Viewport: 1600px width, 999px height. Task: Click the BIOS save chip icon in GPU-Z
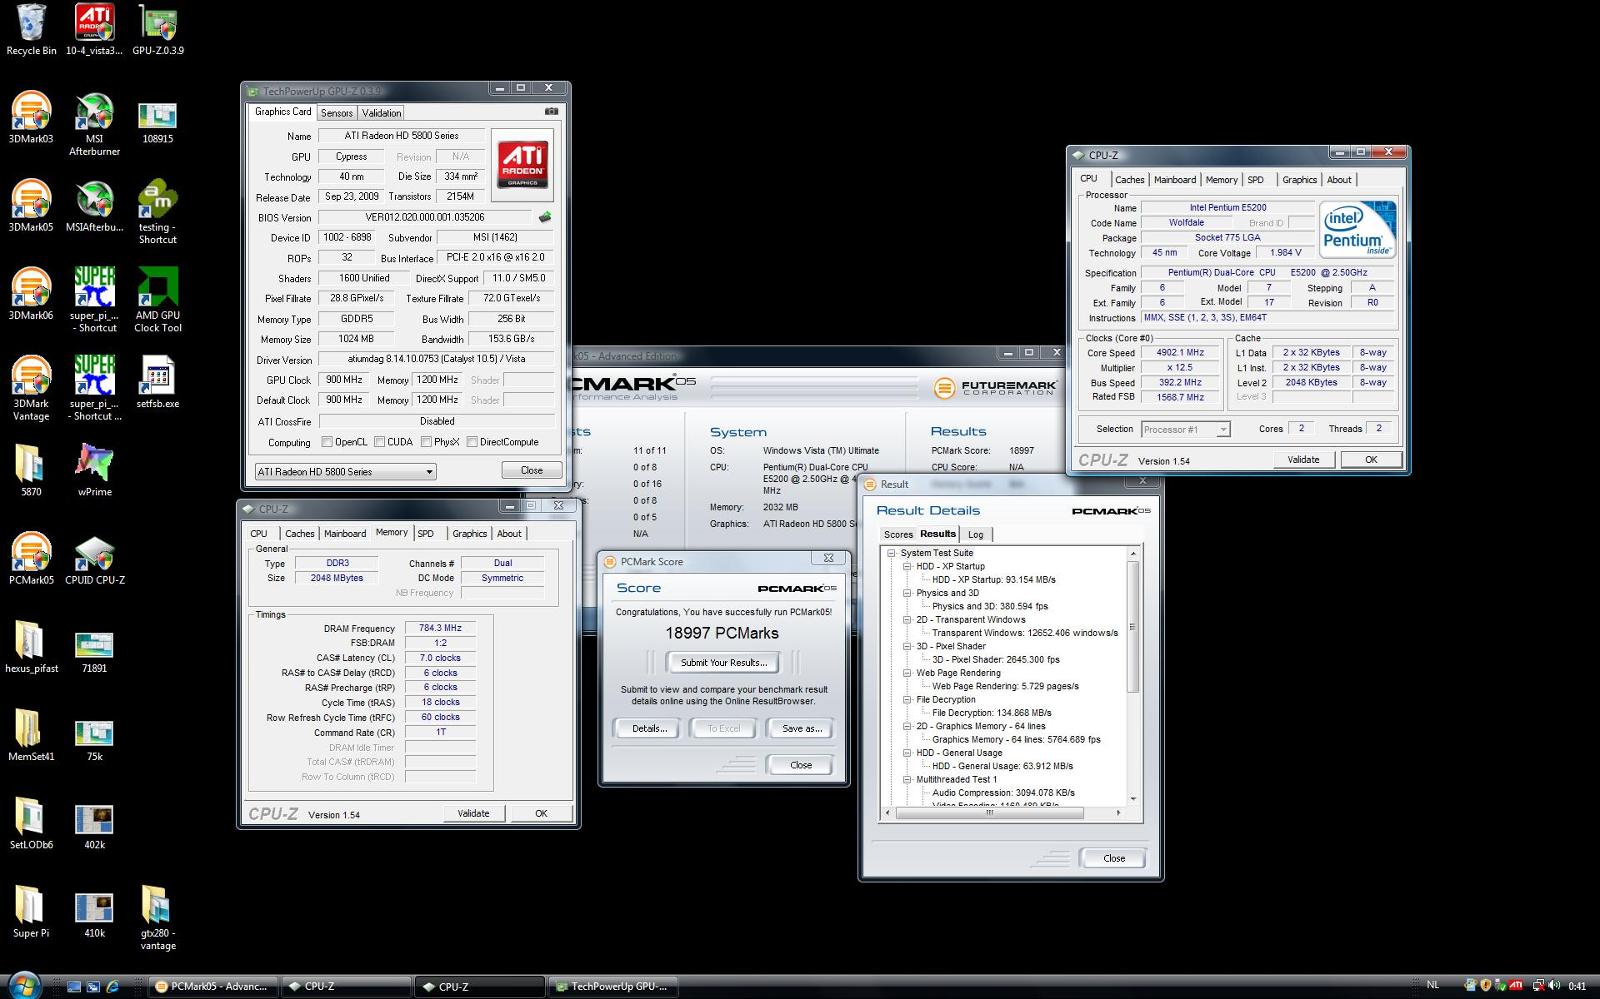click(545, 217)
